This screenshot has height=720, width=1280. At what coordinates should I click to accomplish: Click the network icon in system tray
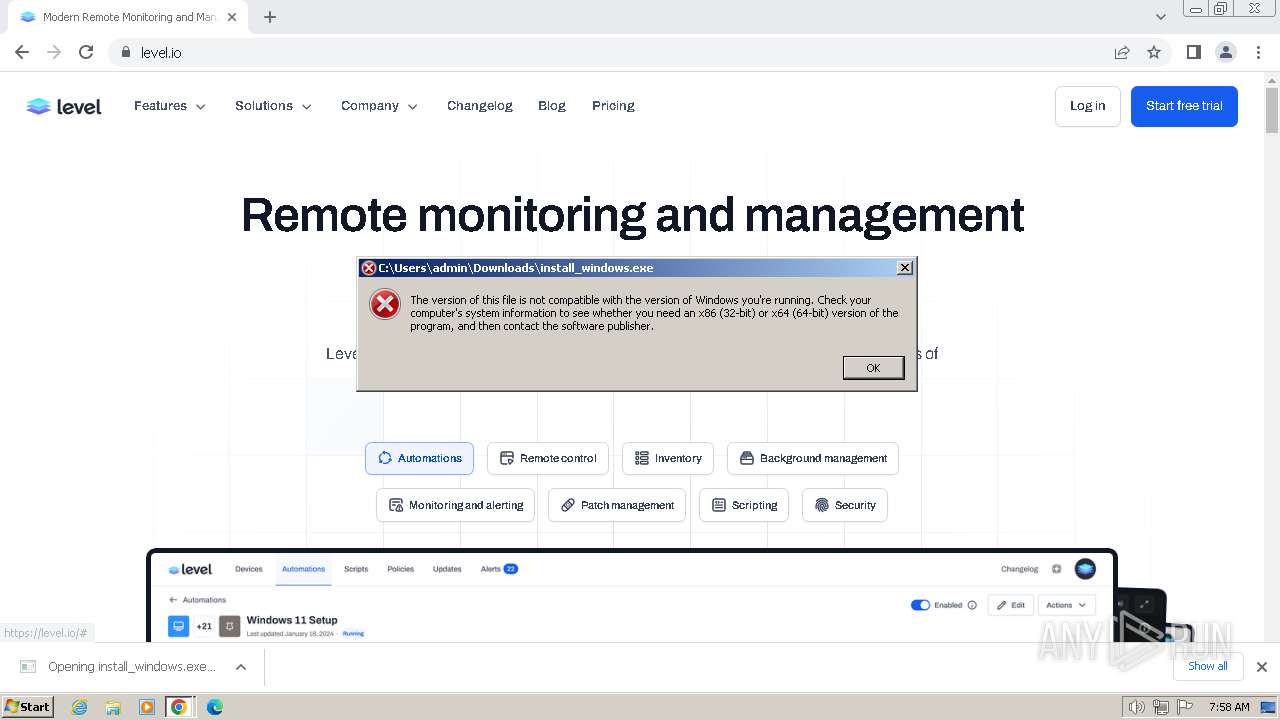[1161, 707]
